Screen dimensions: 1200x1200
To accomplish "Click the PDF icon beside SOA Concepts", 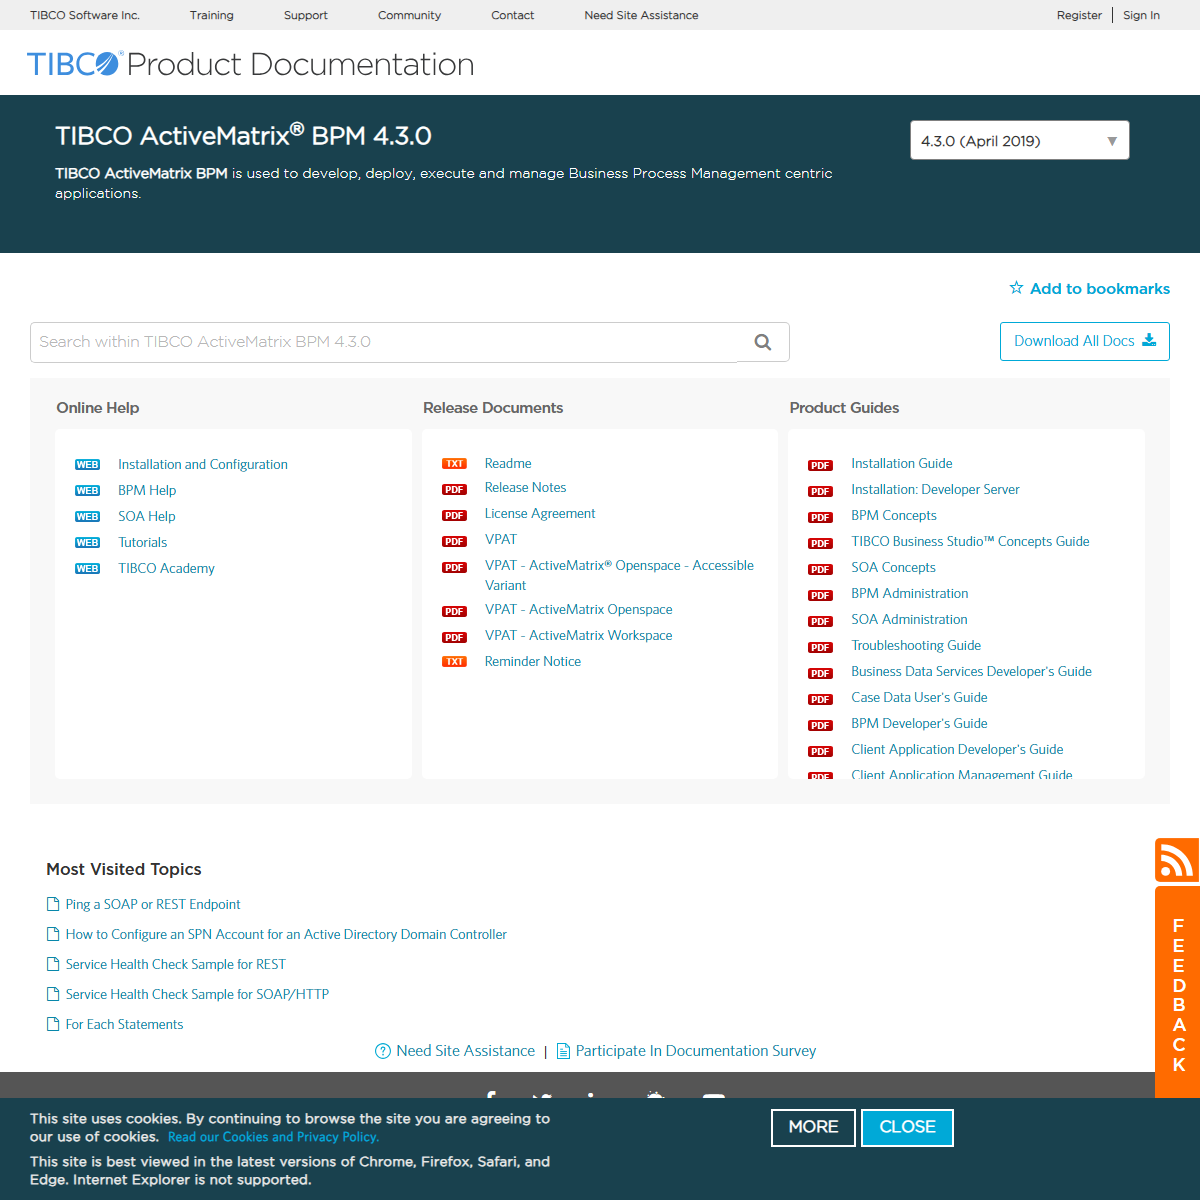I will pos(821,570).
